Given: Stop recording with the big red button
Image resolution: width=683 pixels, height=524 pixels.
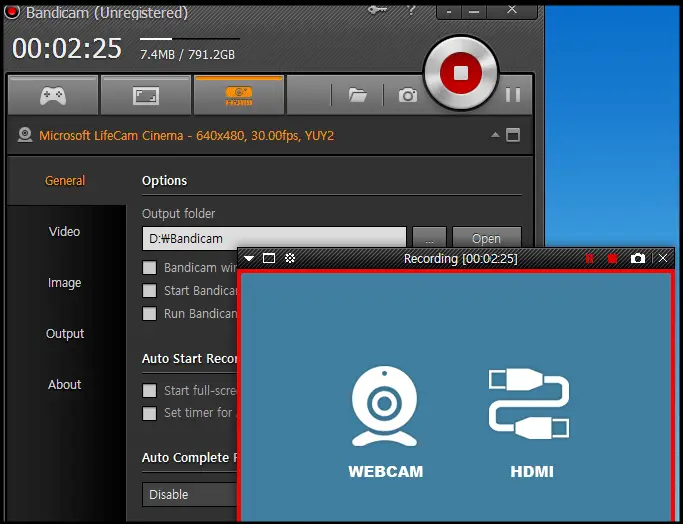Looking at the screenshot, I should coord(461,73).
